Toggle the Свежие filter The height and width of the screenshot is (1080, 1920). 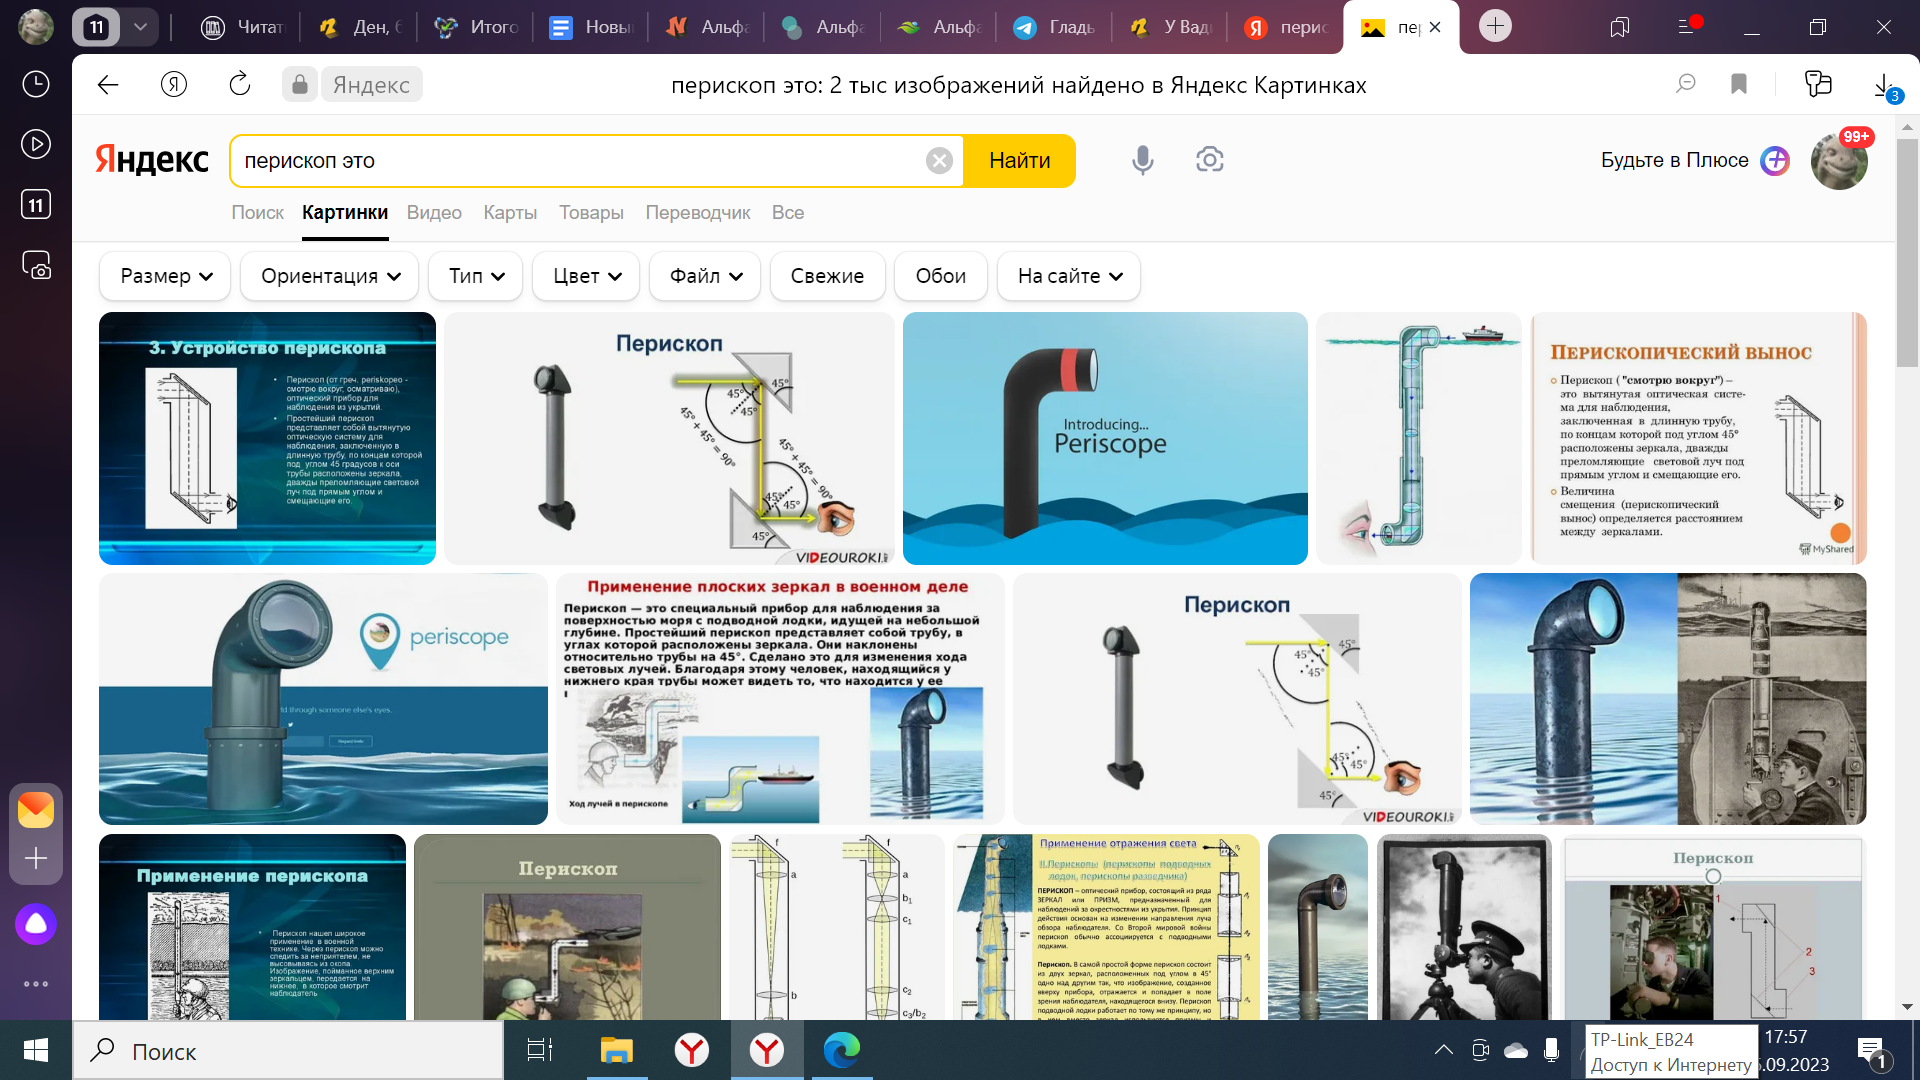827,276
